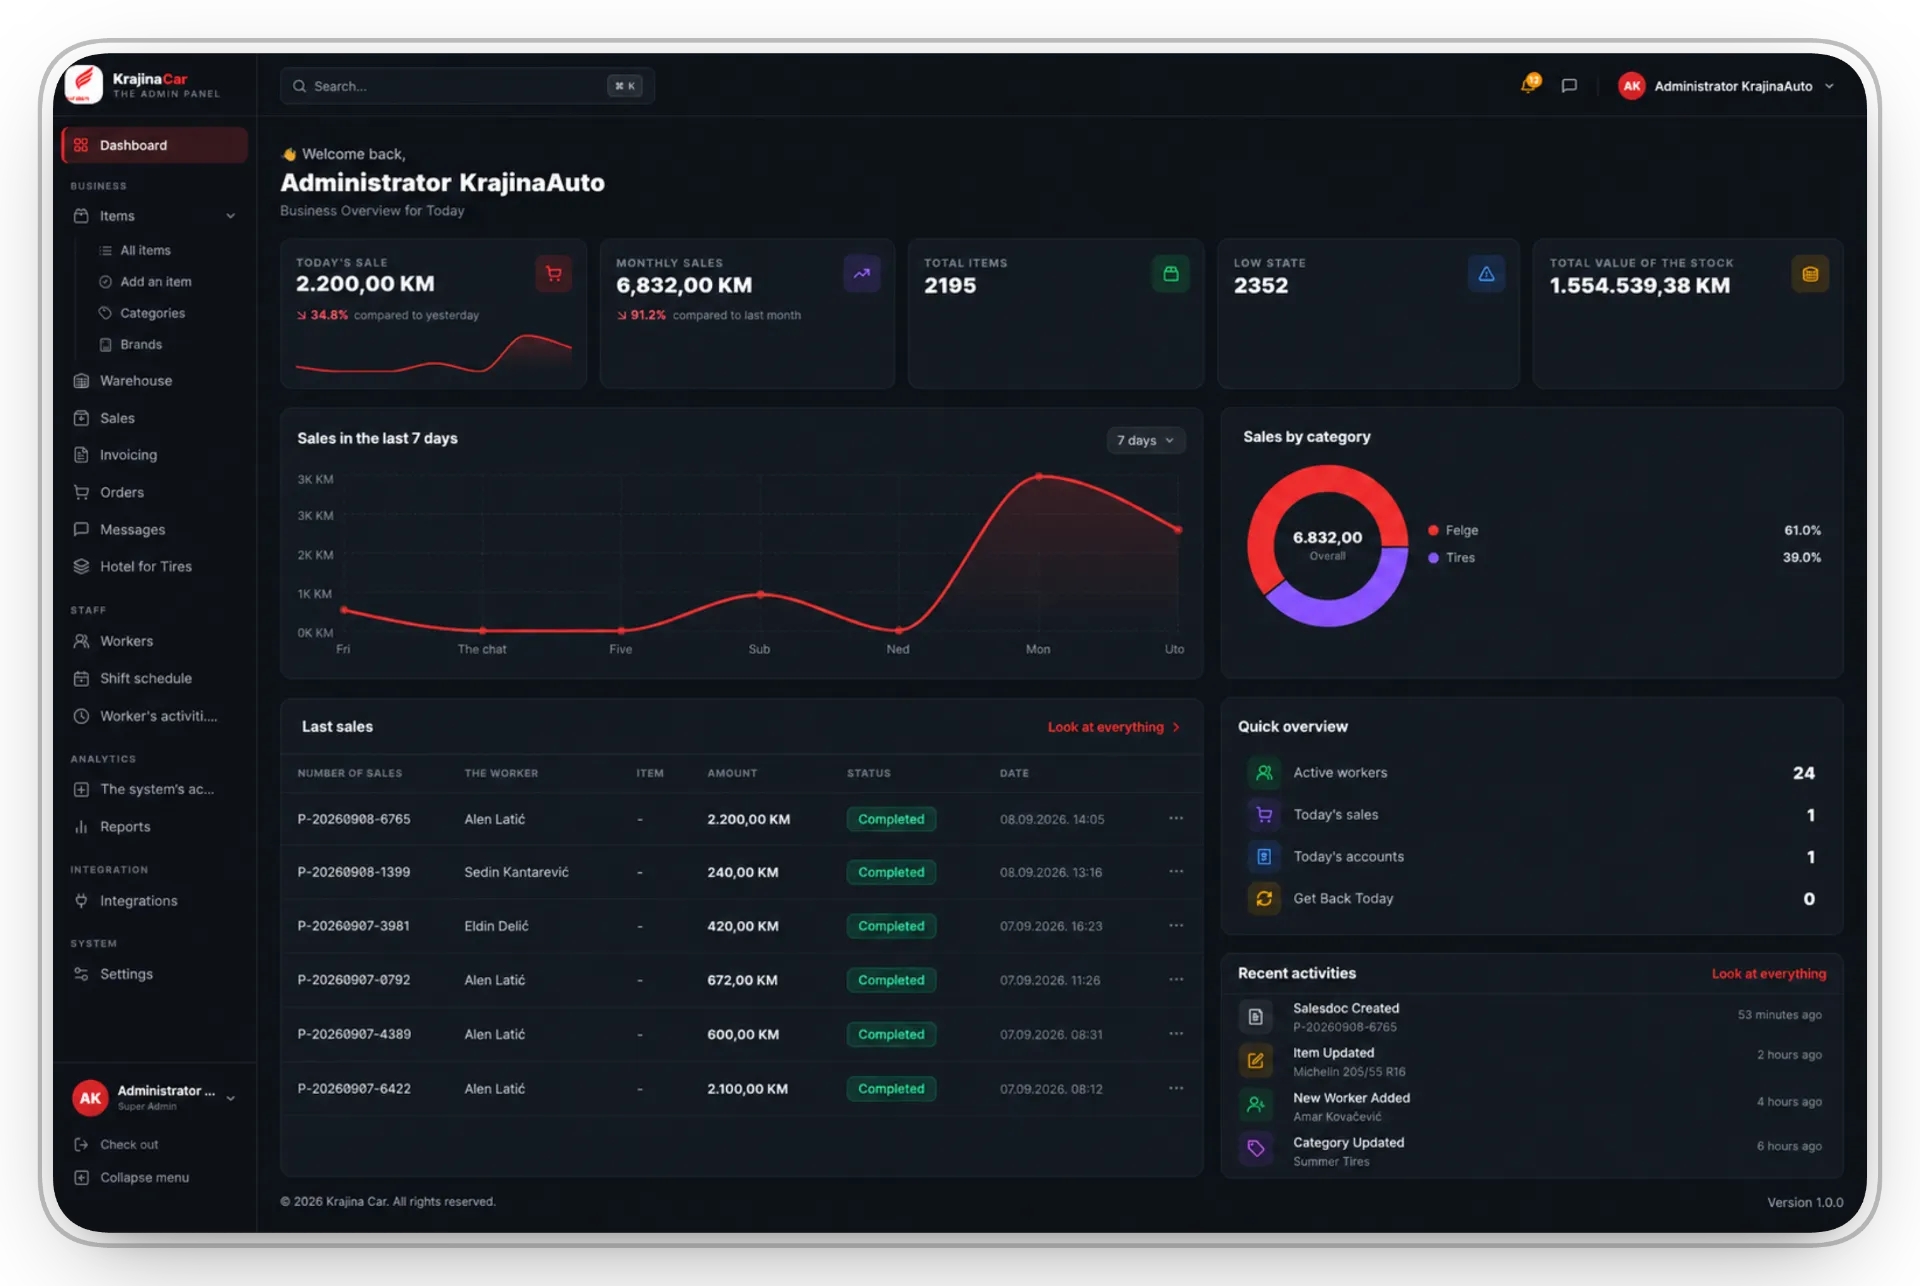
Task: Click Look at everything in Last sales
Action: coord(1114,727)
